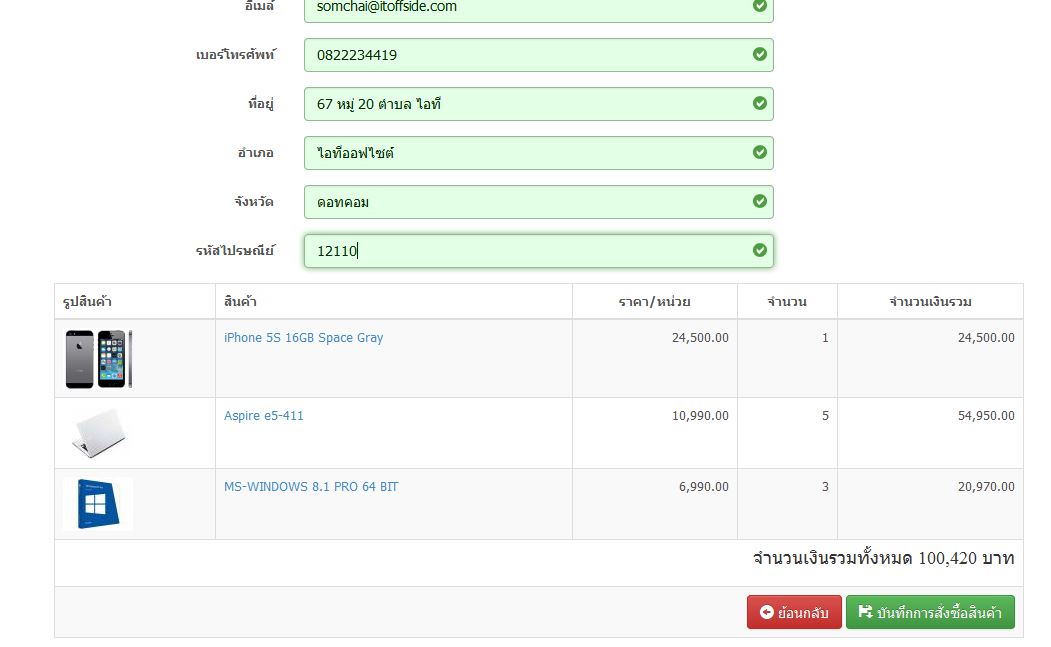Click the เบอร์โทรศัพท์ field label
Image resolution: width=1051 pixels, height=647 pixels.
point(235,55)
